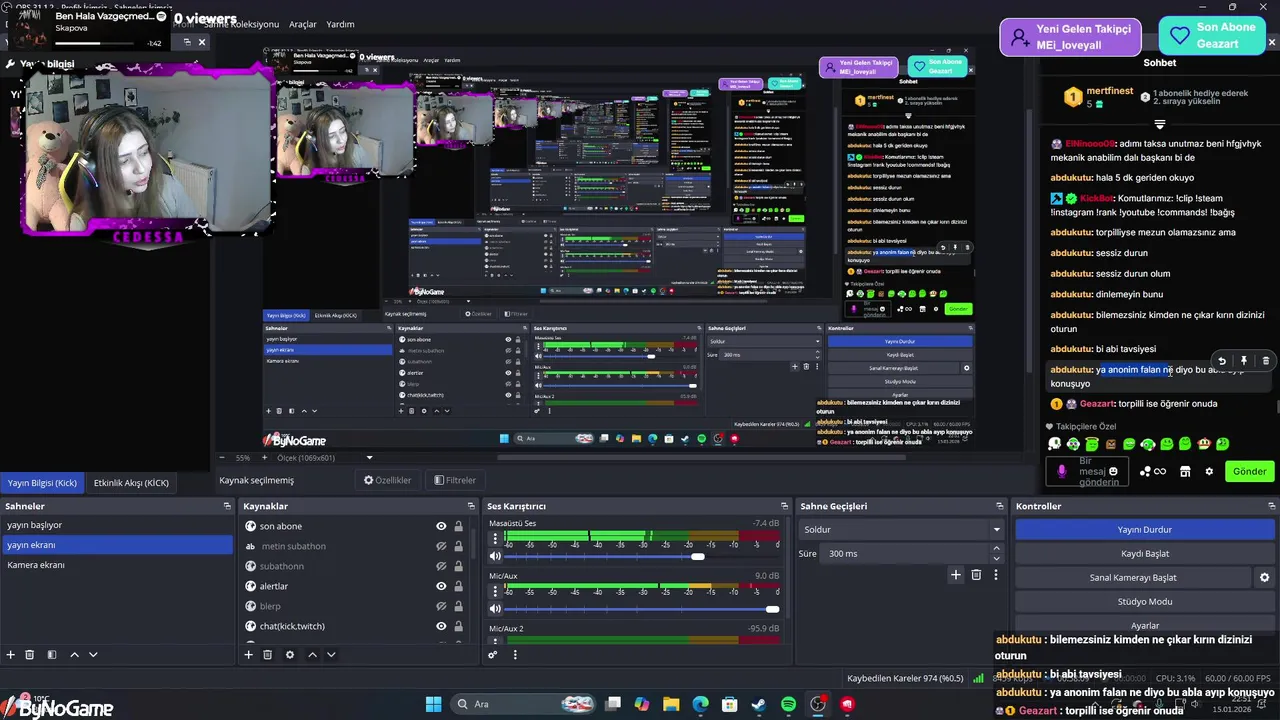Move scene down with Sahneler down arrow
The height and width of the screenshot is (720, 1280).
[x=93, y=654]
